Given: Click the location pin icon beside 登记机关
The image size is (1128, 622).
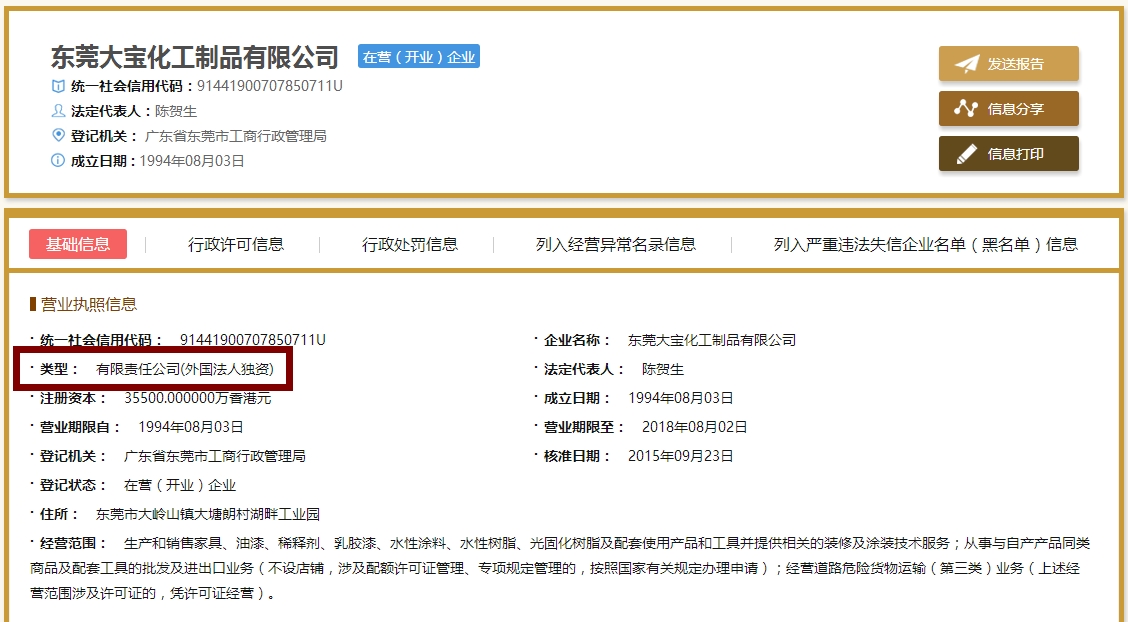Looking at the screenshot, I should click(58, 135).
